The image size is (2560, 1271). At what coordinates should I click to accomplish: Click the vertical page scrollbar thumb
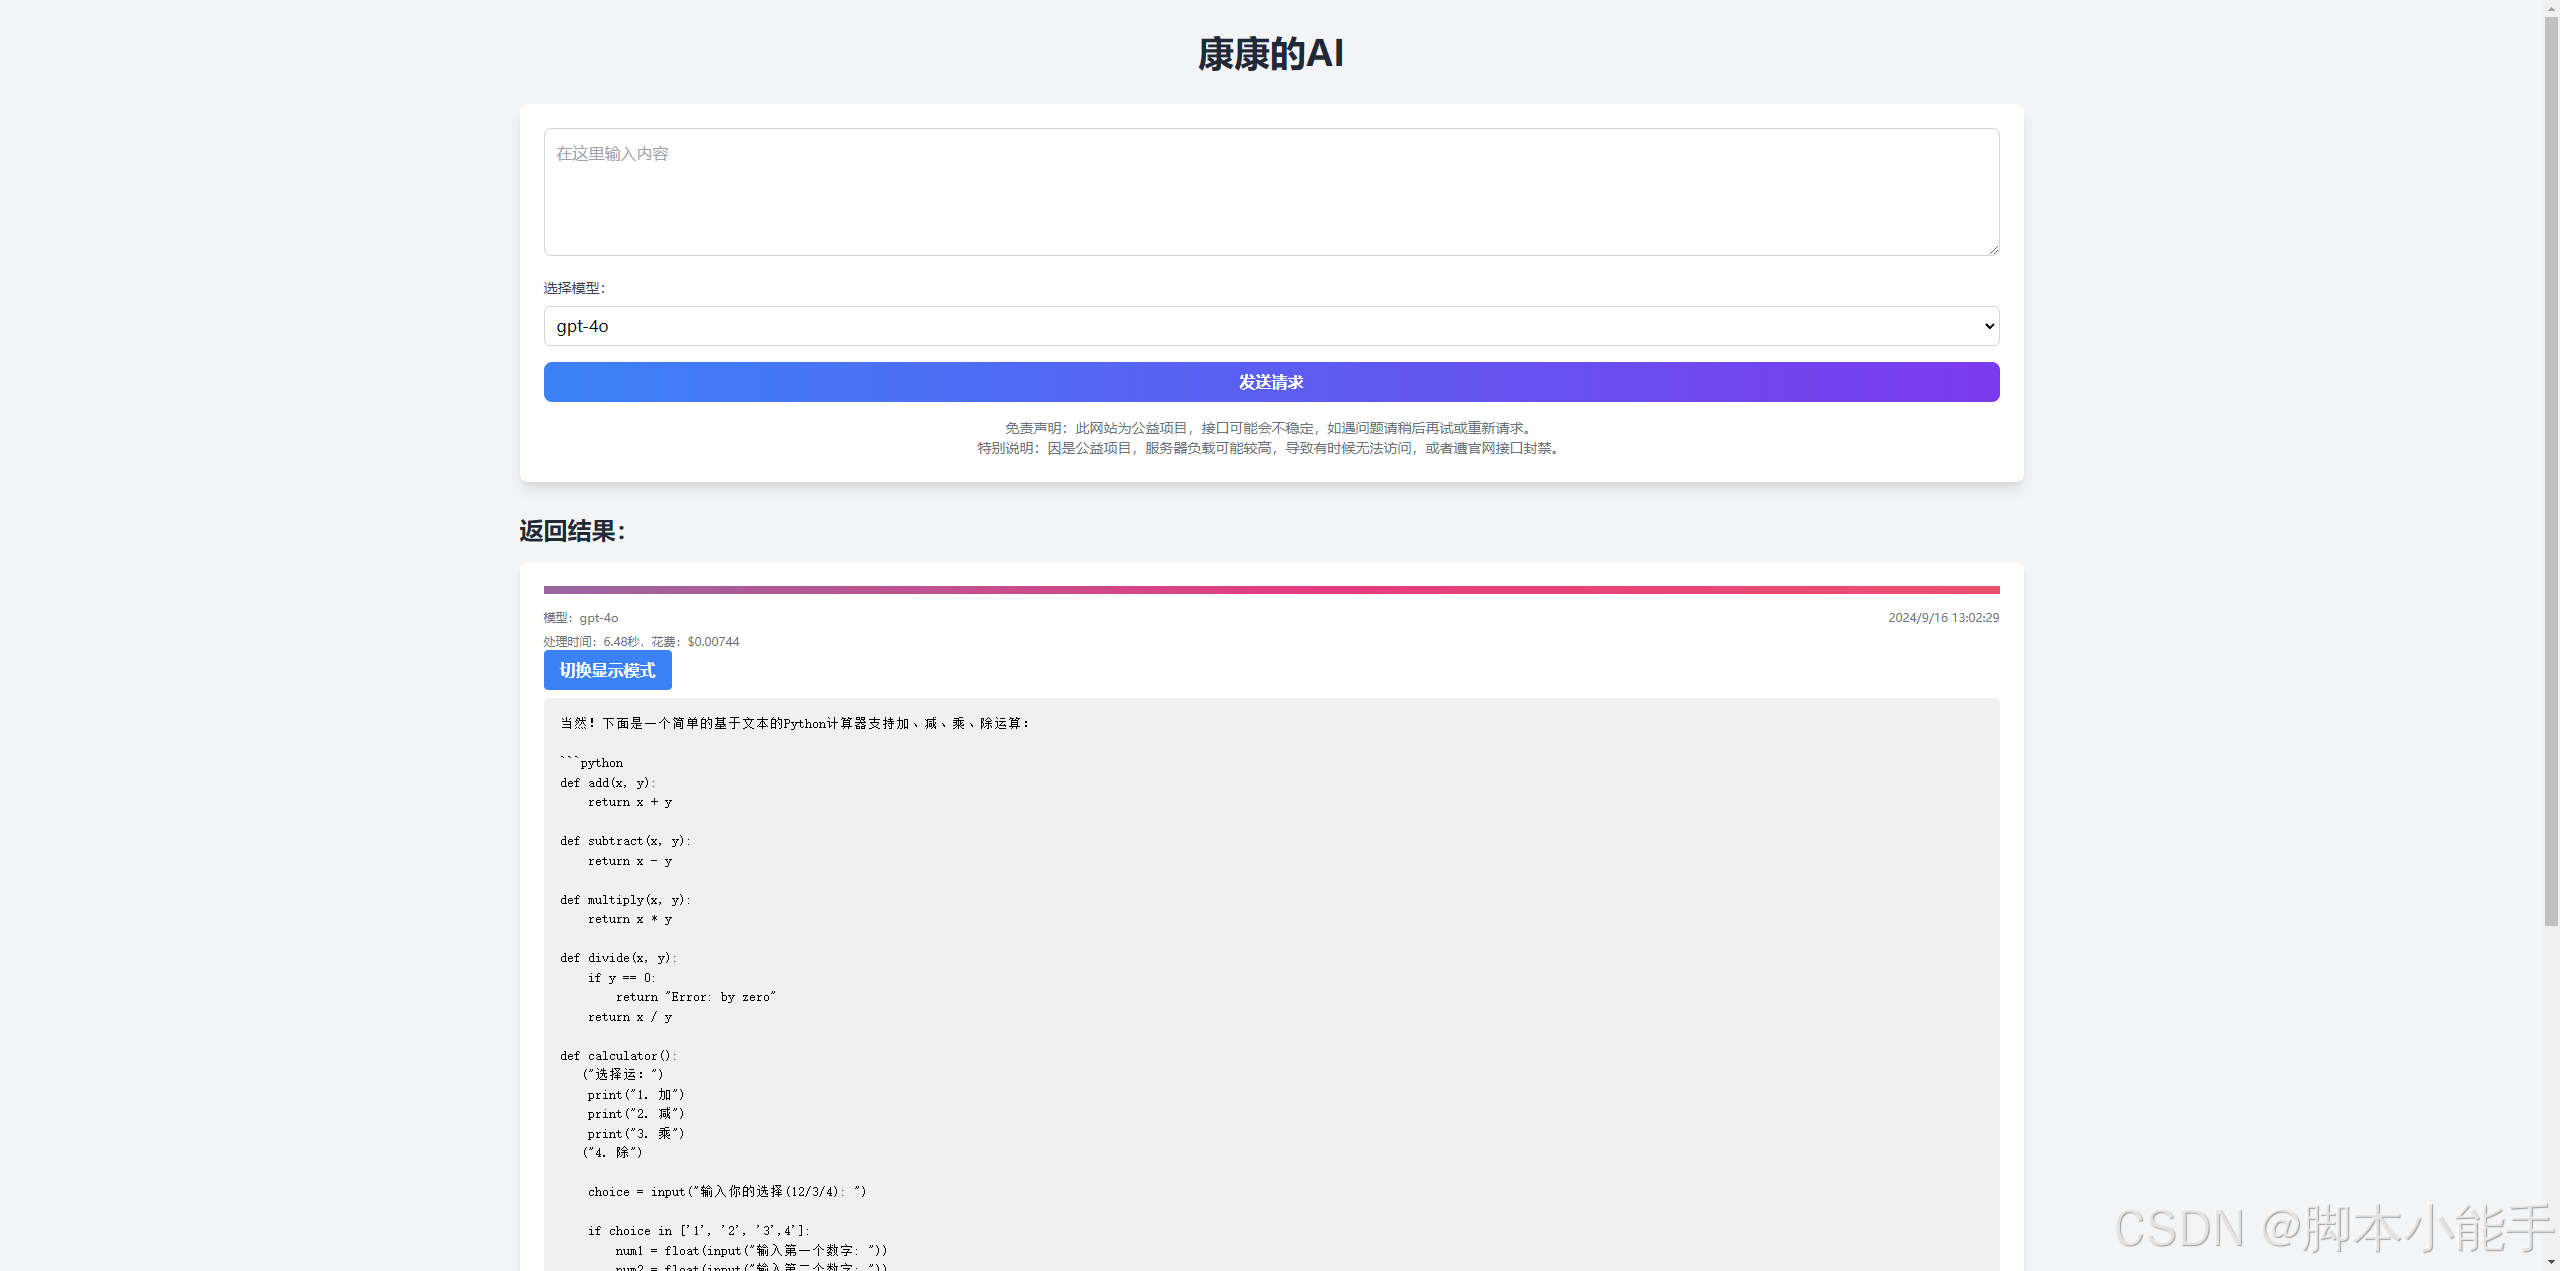point(2551,470)
